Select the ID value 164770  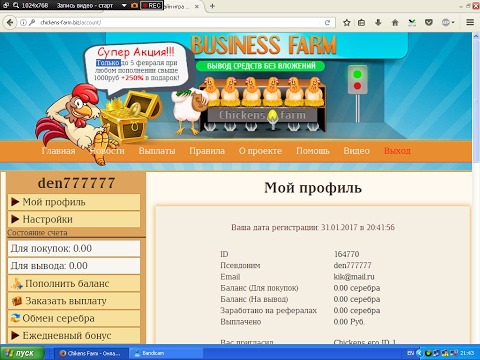pyautogui.click(x=347, y=254)
